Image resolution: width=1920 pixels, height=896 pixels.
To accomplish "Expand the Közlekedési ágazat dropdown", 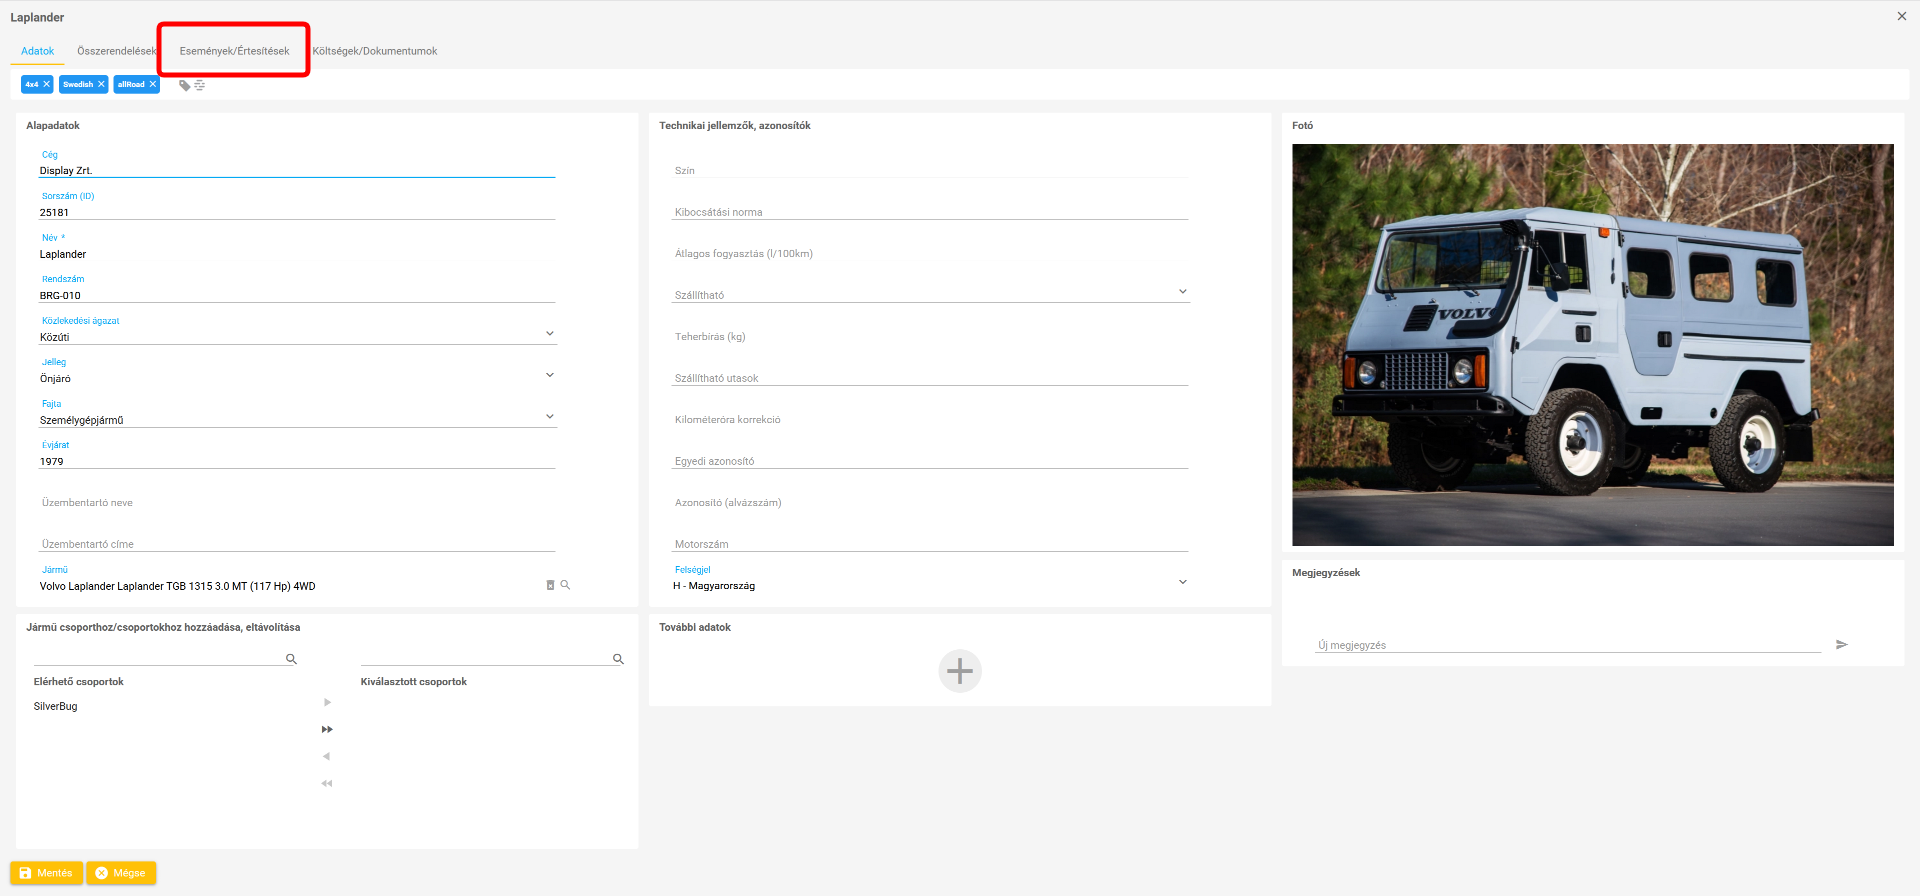I will point(549,333).
